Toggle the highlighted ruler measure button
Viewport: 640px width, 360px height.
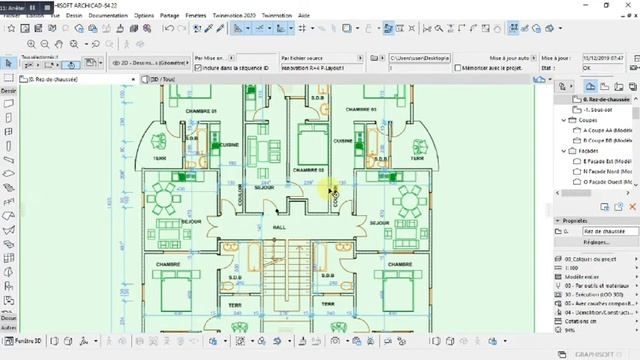(280, 28)
